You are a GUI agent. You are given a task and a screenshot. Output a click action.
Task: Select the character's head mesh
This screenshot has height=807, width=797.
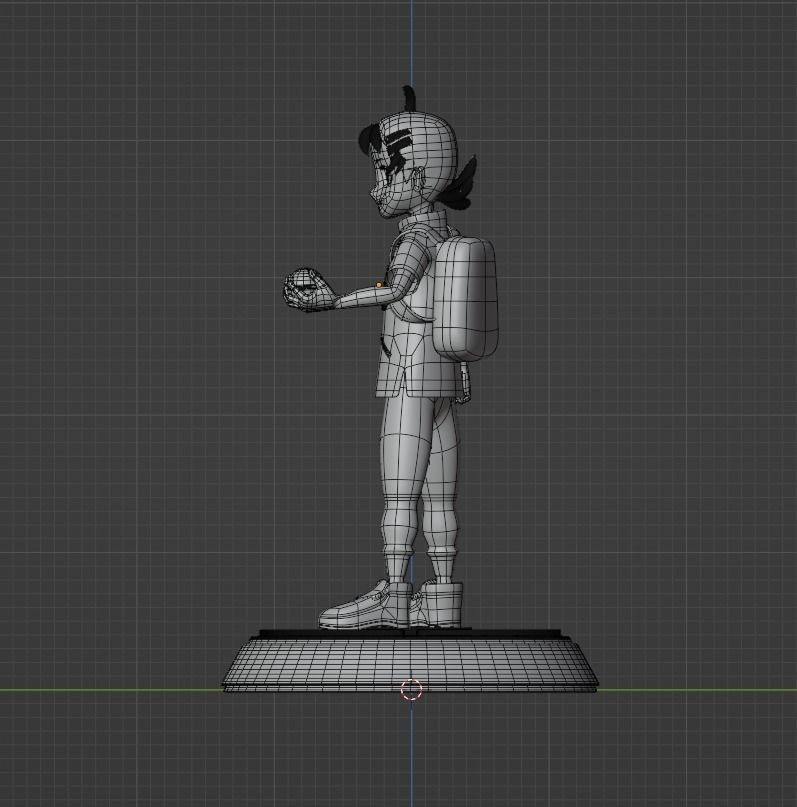pos(416,166)
